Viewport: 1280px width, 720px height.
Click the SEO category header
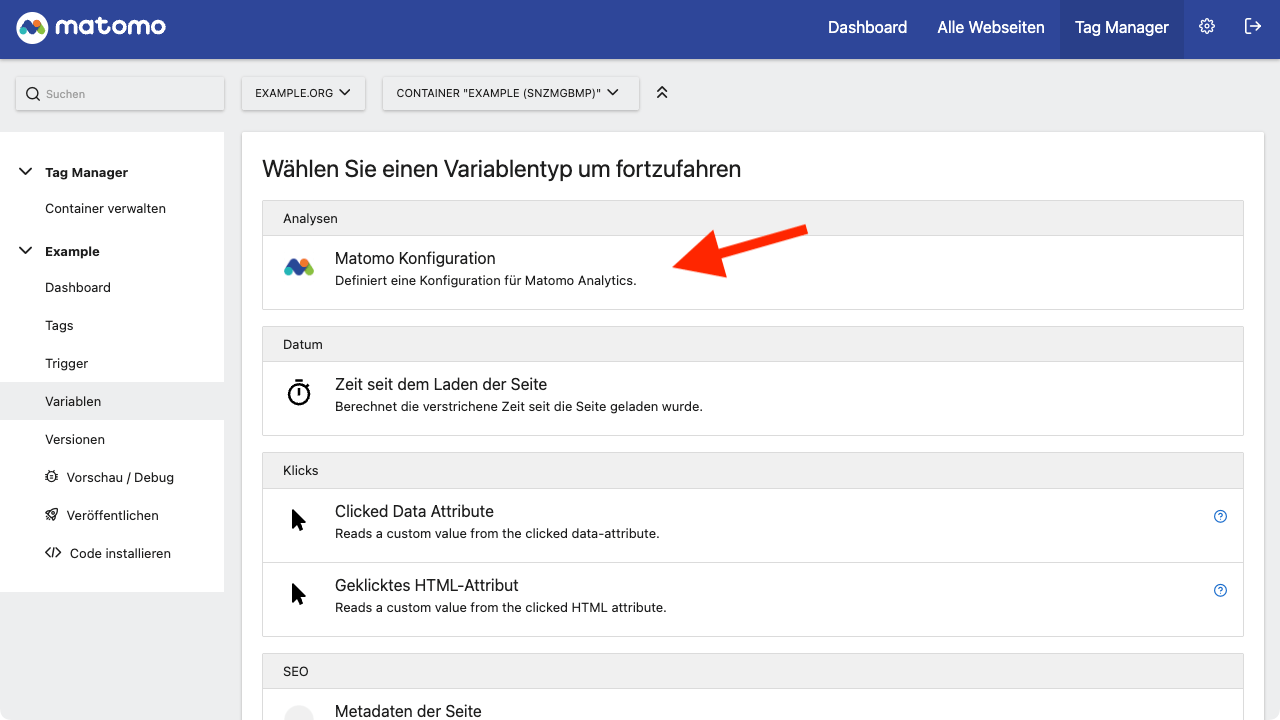coord(752,671)
